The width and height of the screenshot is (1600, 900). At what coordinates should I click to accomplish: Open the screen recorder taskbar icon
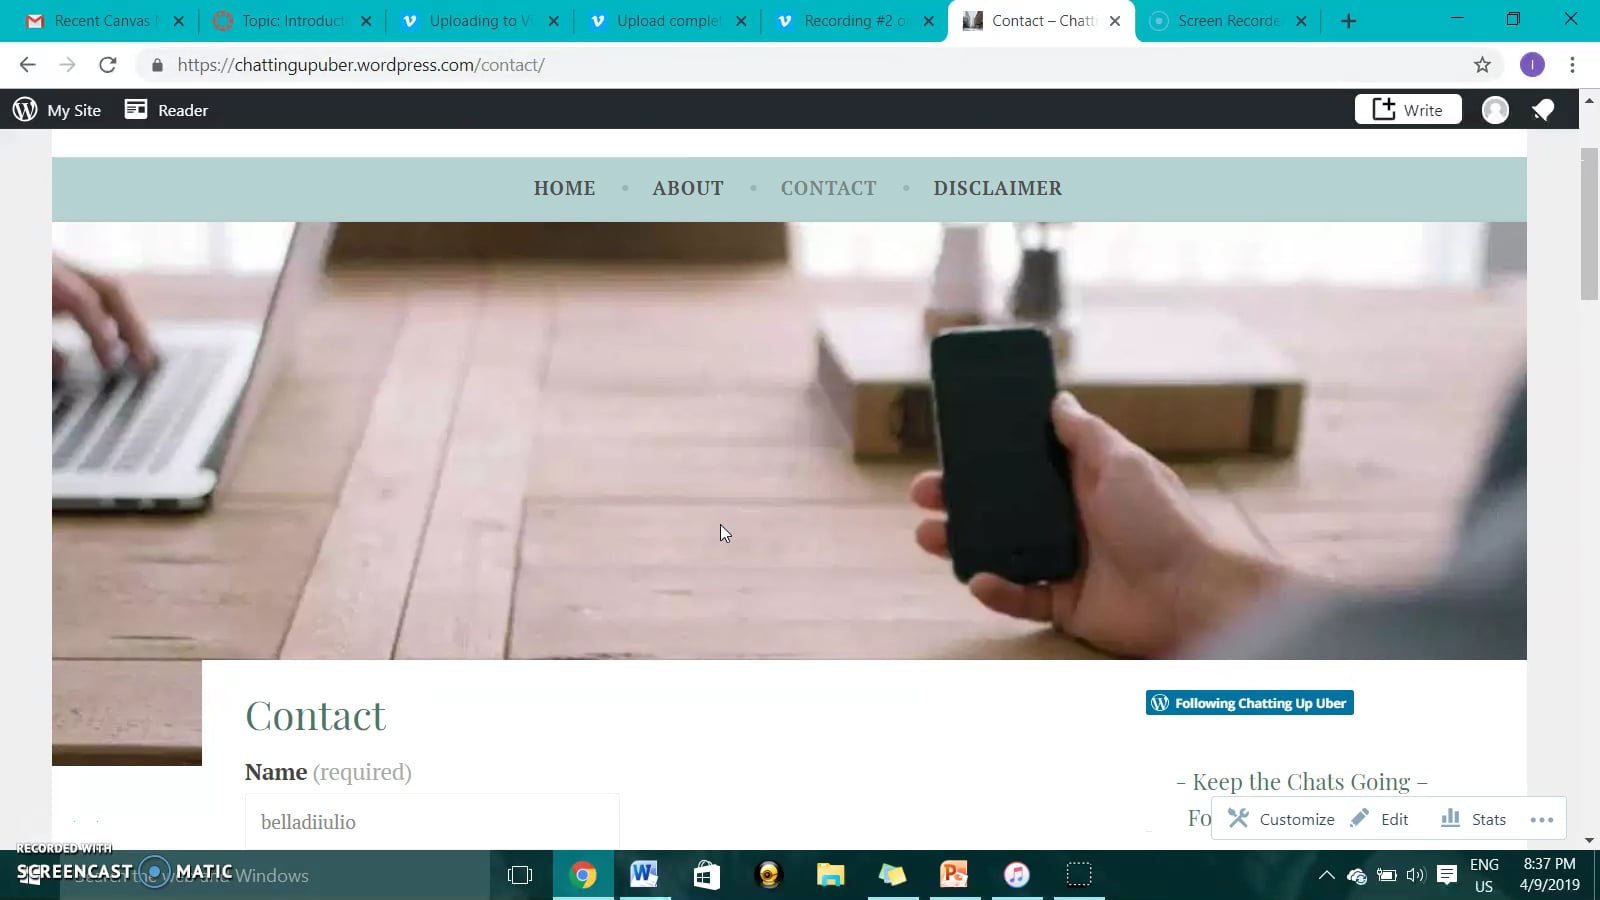(x=1078, y=875)
